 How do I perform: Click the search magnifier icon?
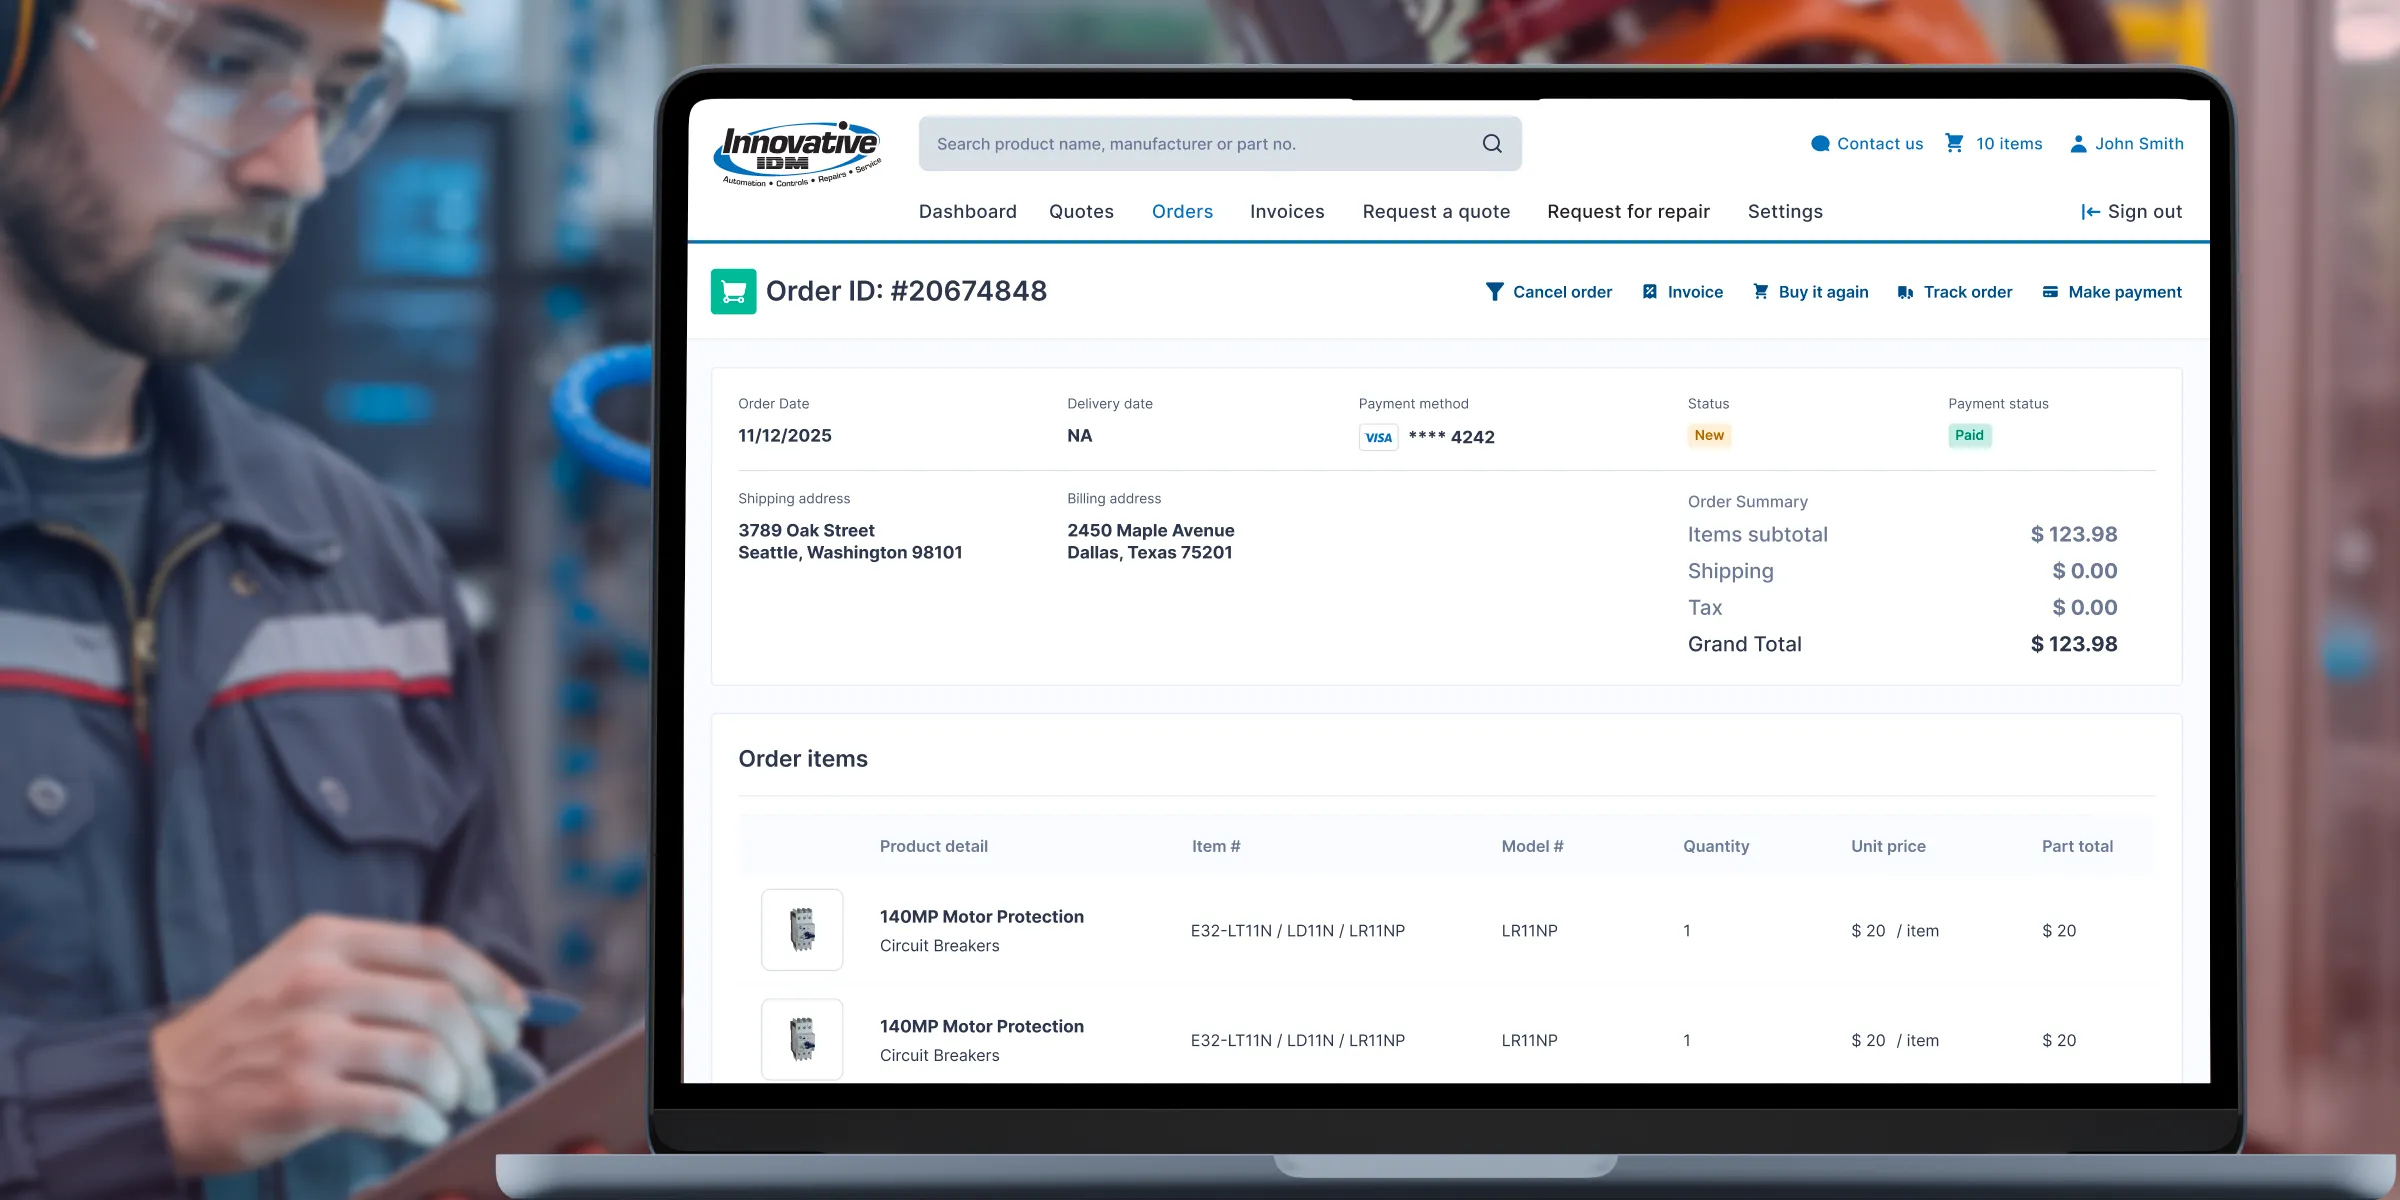pos(1492,144)
